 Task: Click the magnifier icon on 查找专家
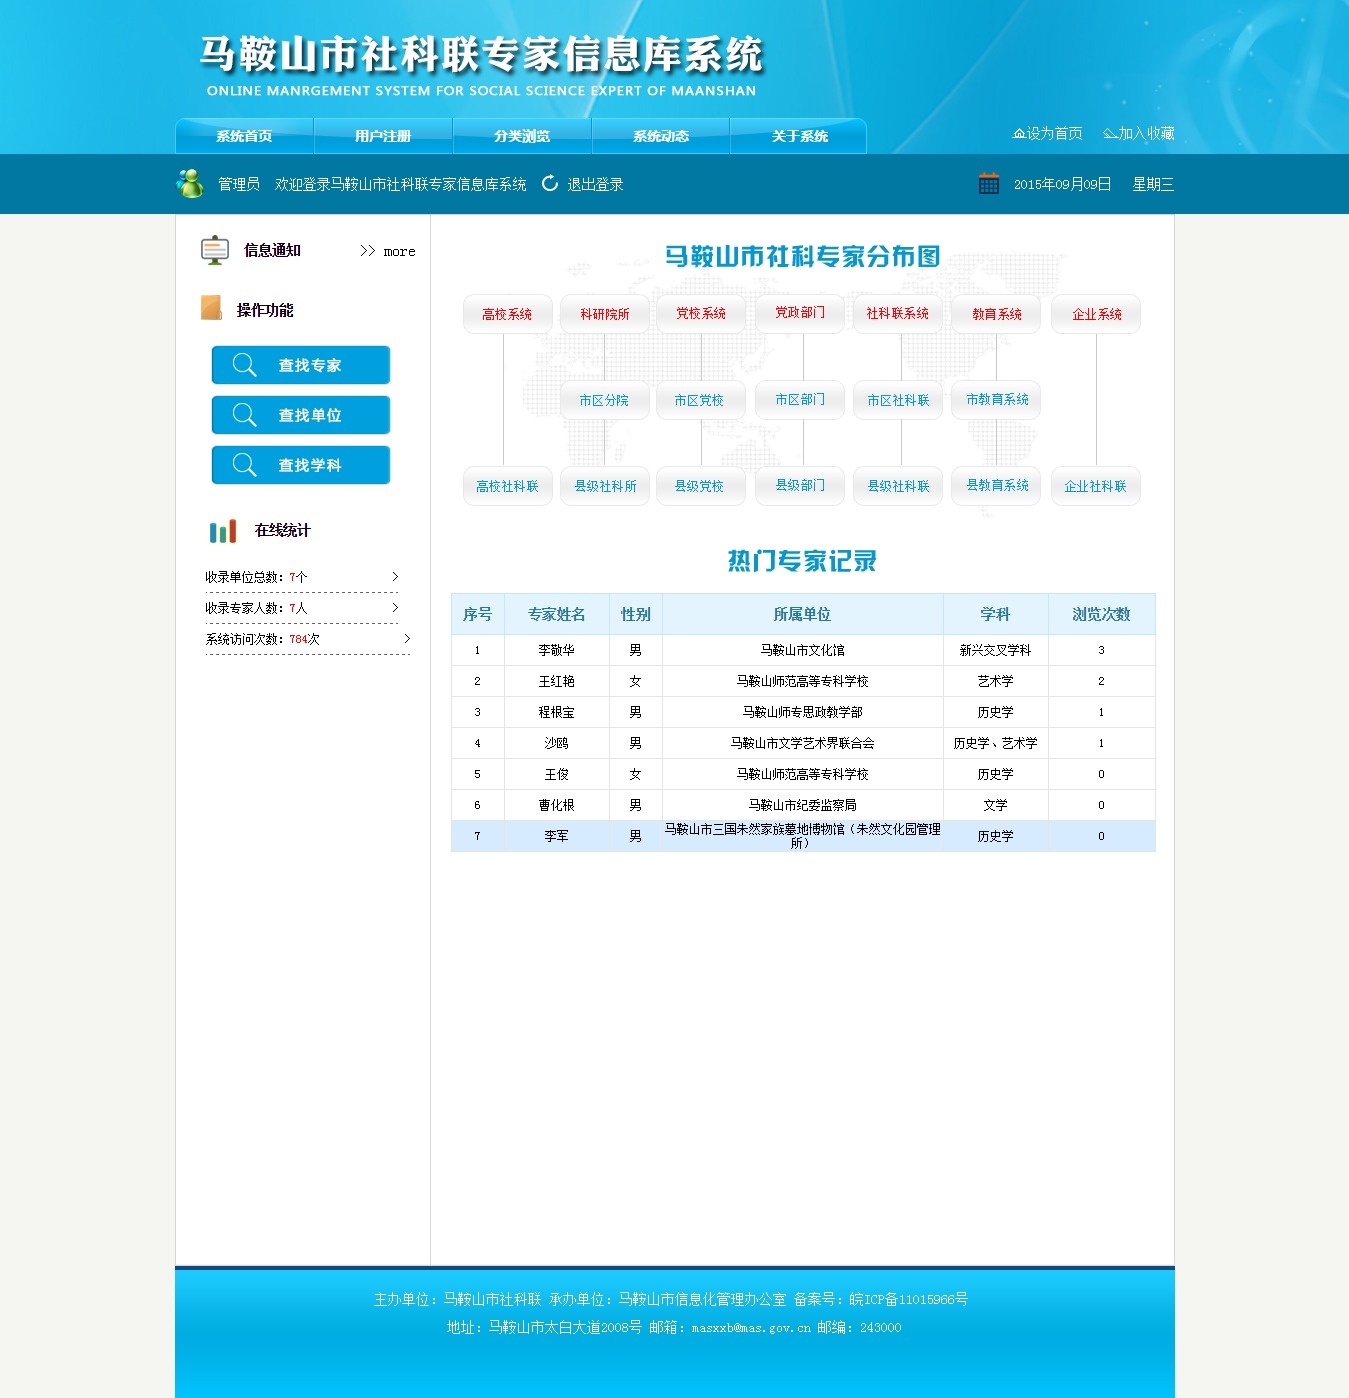(245, 365)
